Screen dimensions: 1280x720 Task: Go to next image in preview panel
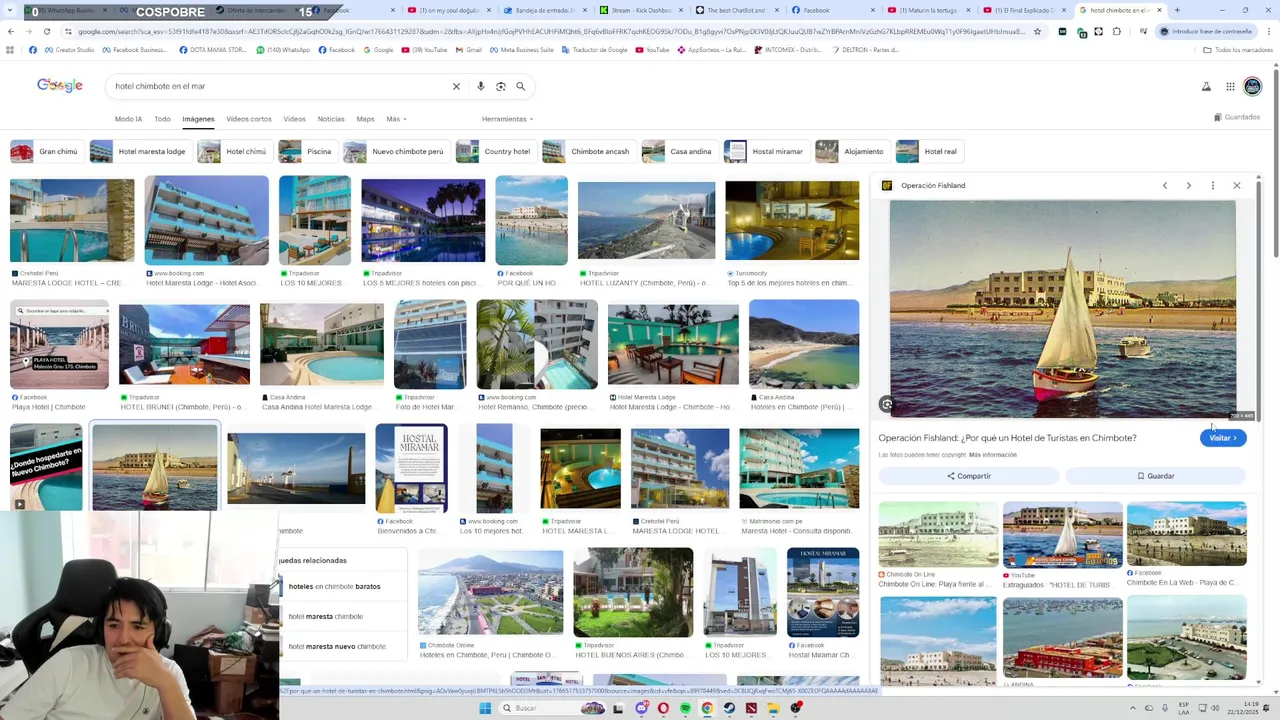tap(1189, 185)
